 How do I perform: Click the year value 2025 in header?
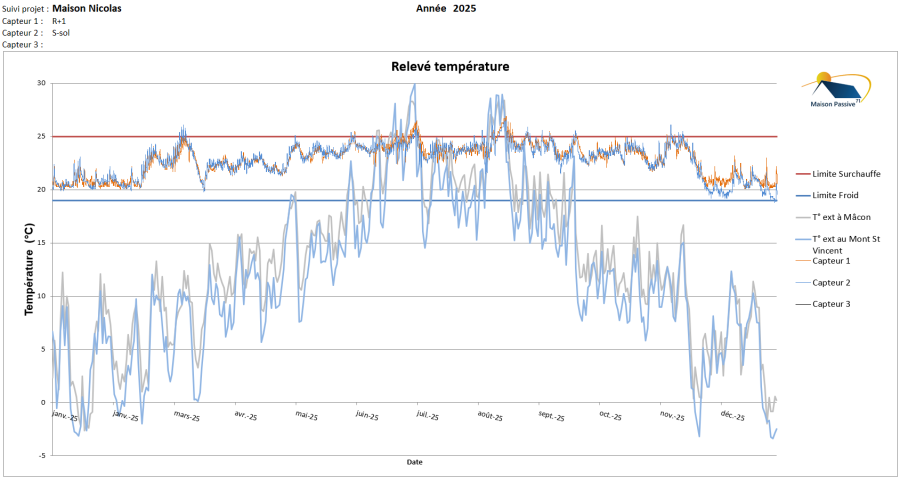pyautogui.click(x=464, y=7)
